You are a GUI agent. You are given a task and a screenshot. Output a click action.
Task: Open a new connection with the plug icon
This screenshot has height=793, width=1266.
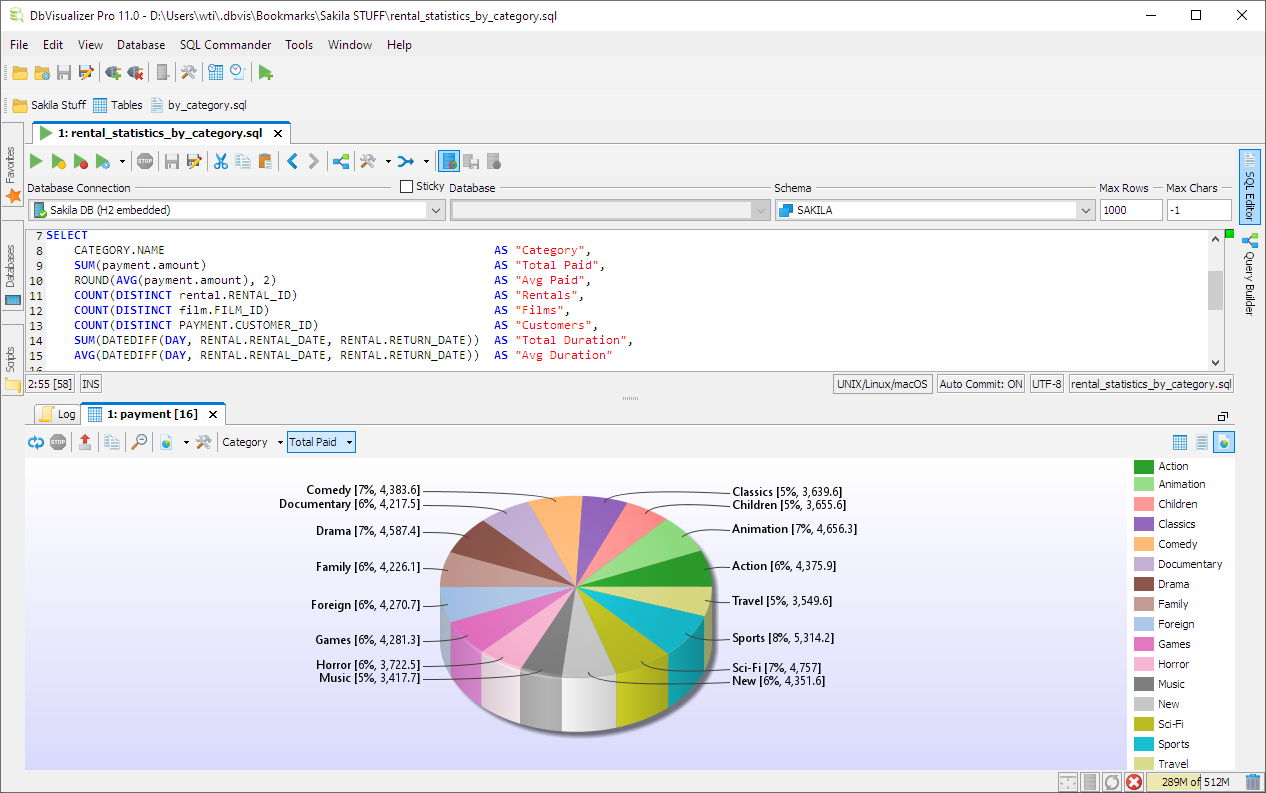[111, 72]
